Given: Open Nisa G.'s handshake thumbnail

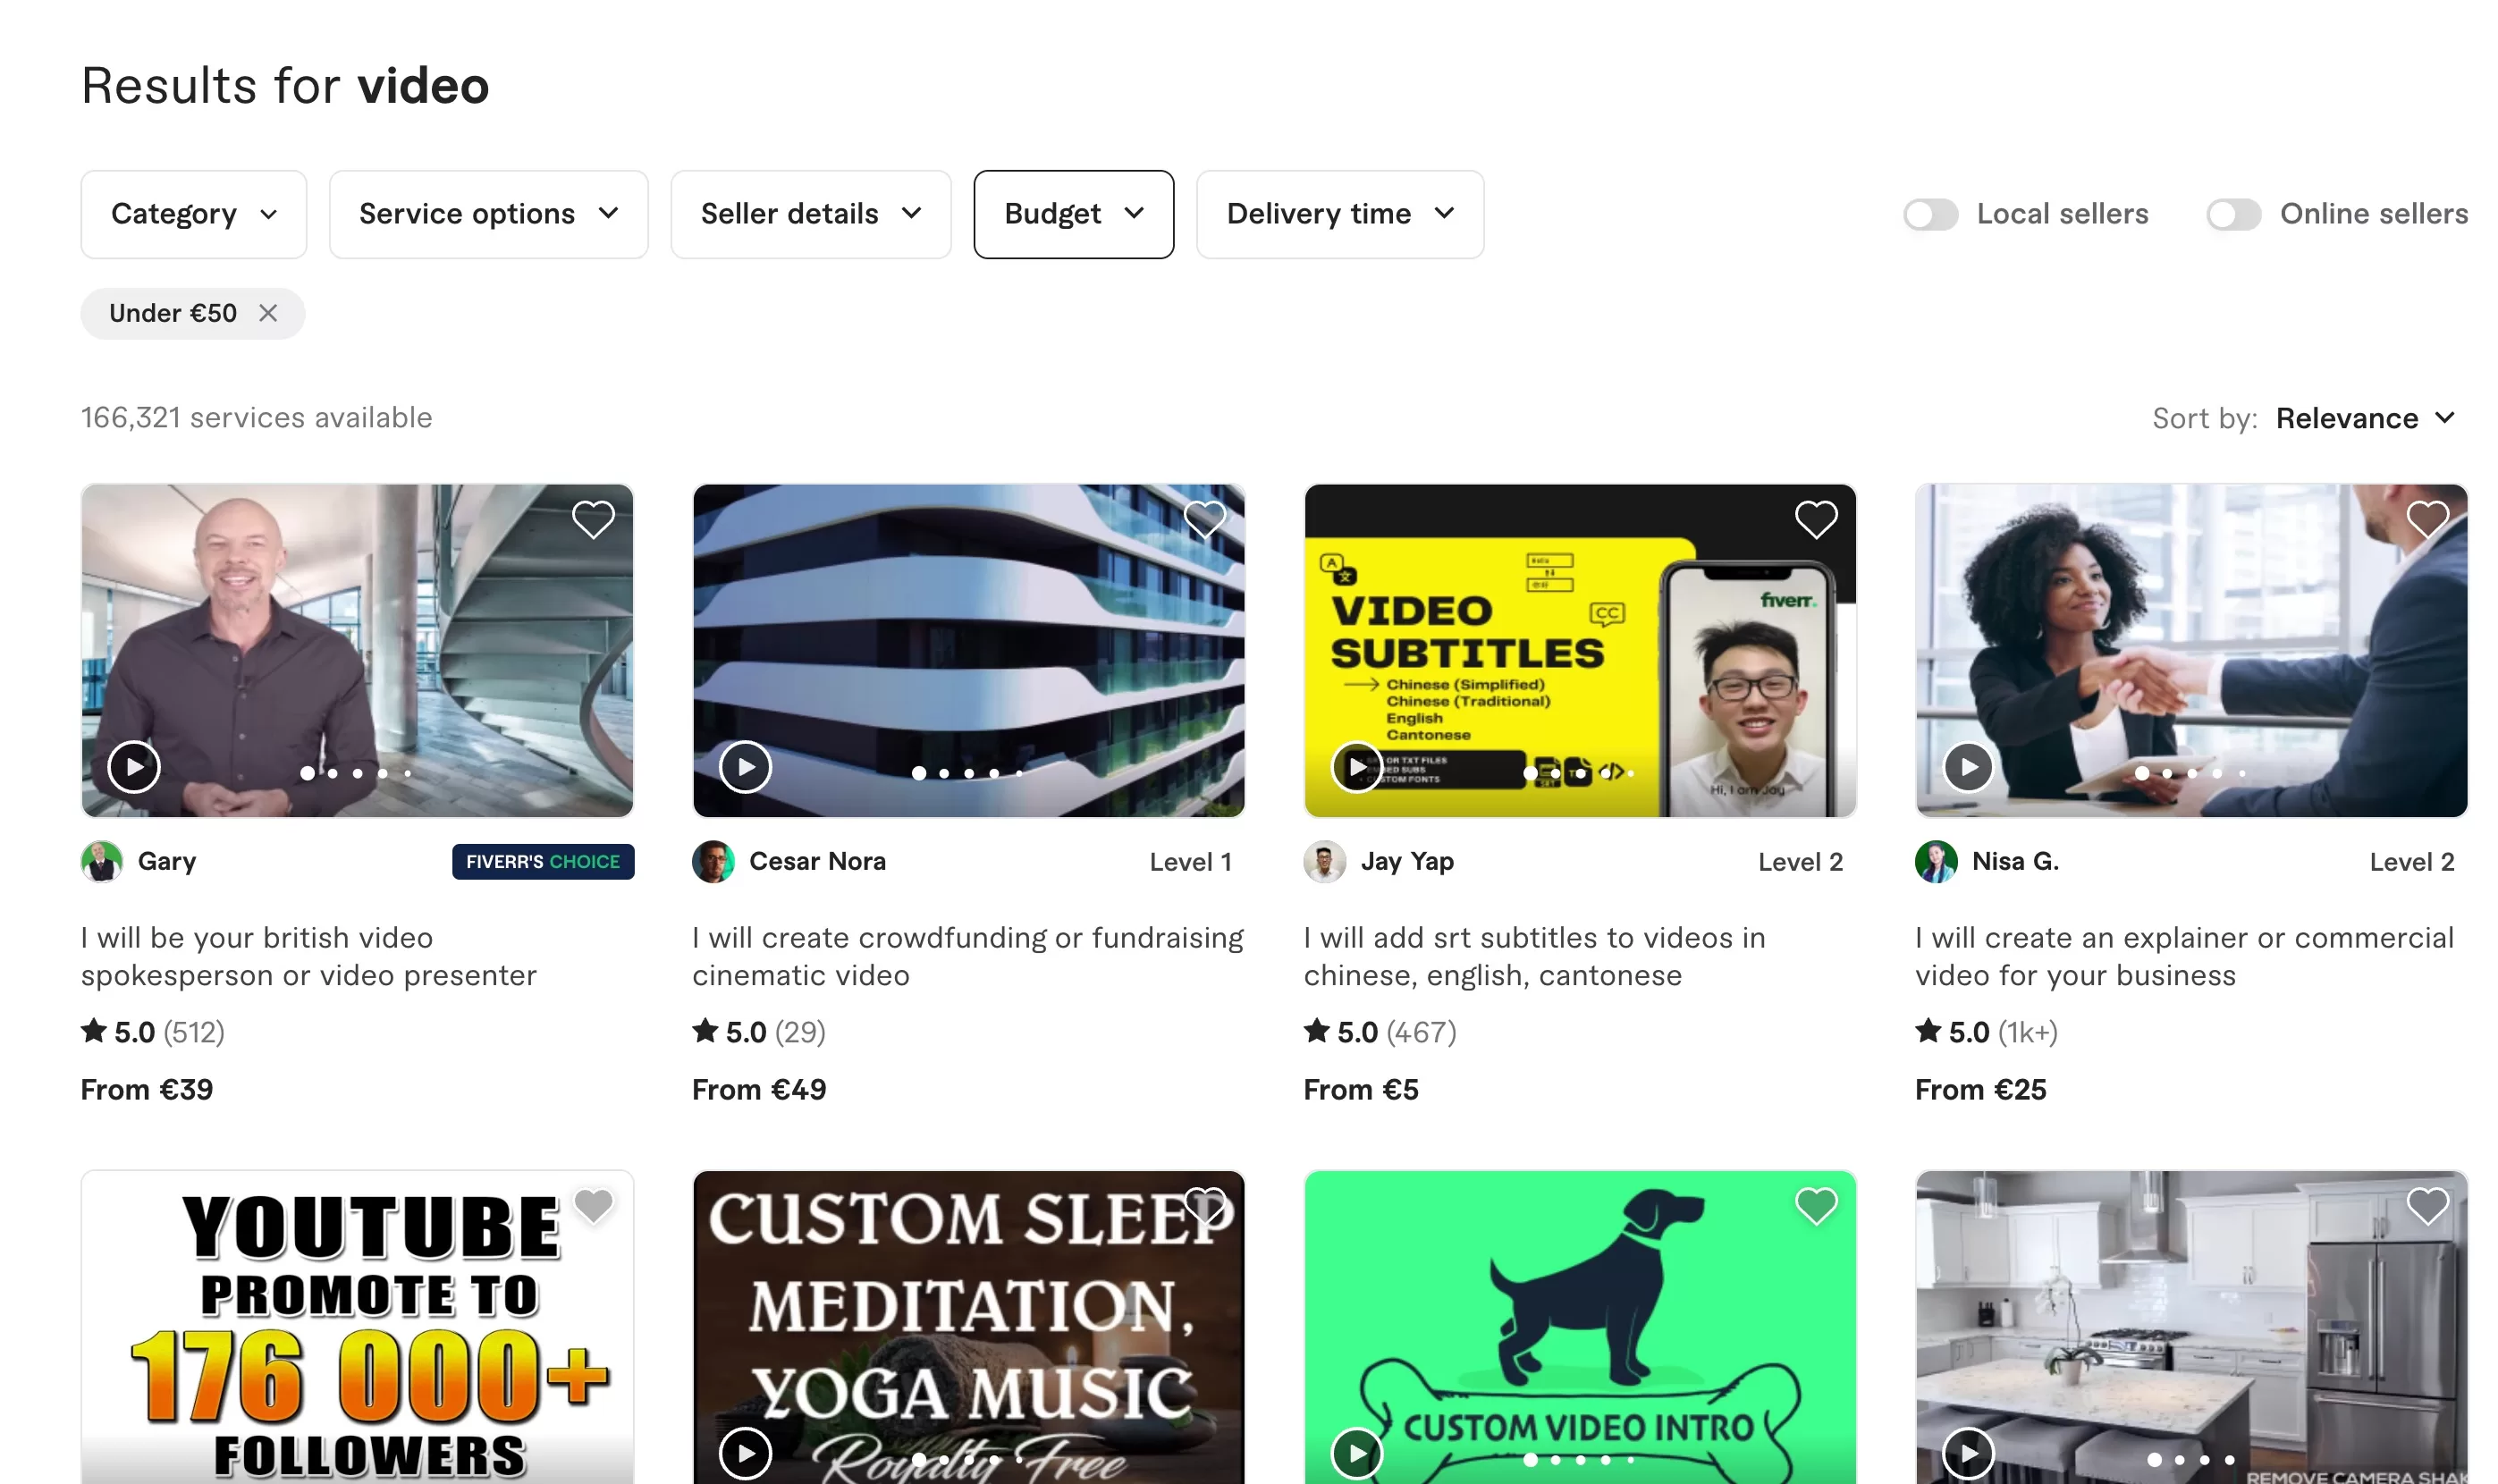Looking at the screenshot, I should point(2191,651).
